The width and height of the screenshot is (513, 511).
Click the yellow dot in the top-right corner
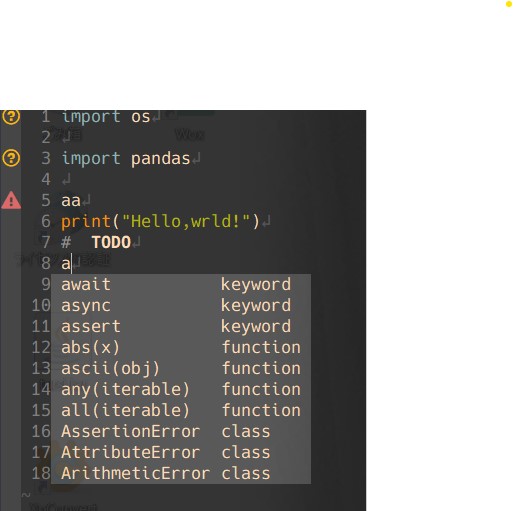tap(509, 4)
